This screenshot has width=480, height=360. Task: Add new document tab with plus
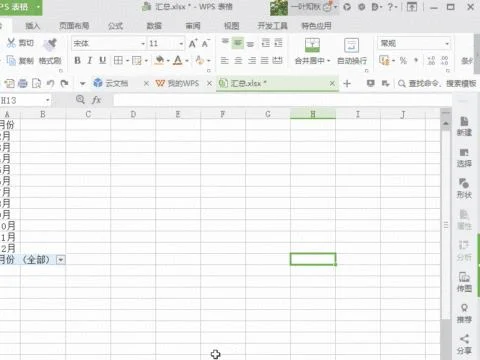point(347,83)
